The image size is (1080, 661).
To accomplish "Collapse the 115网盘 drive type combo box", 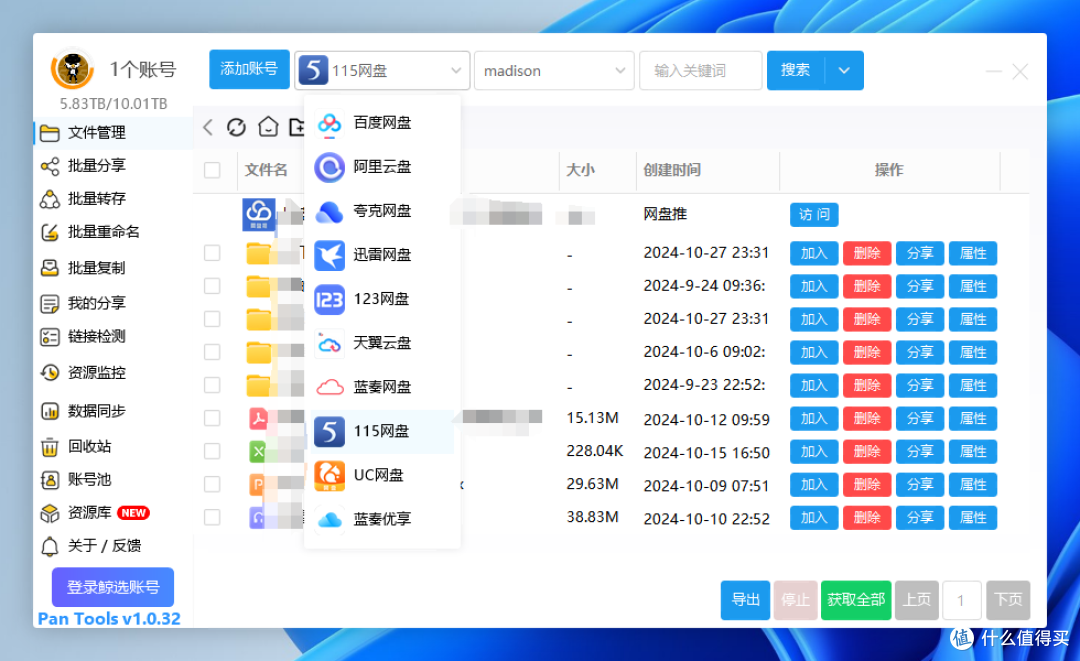I will click(382, 70).
